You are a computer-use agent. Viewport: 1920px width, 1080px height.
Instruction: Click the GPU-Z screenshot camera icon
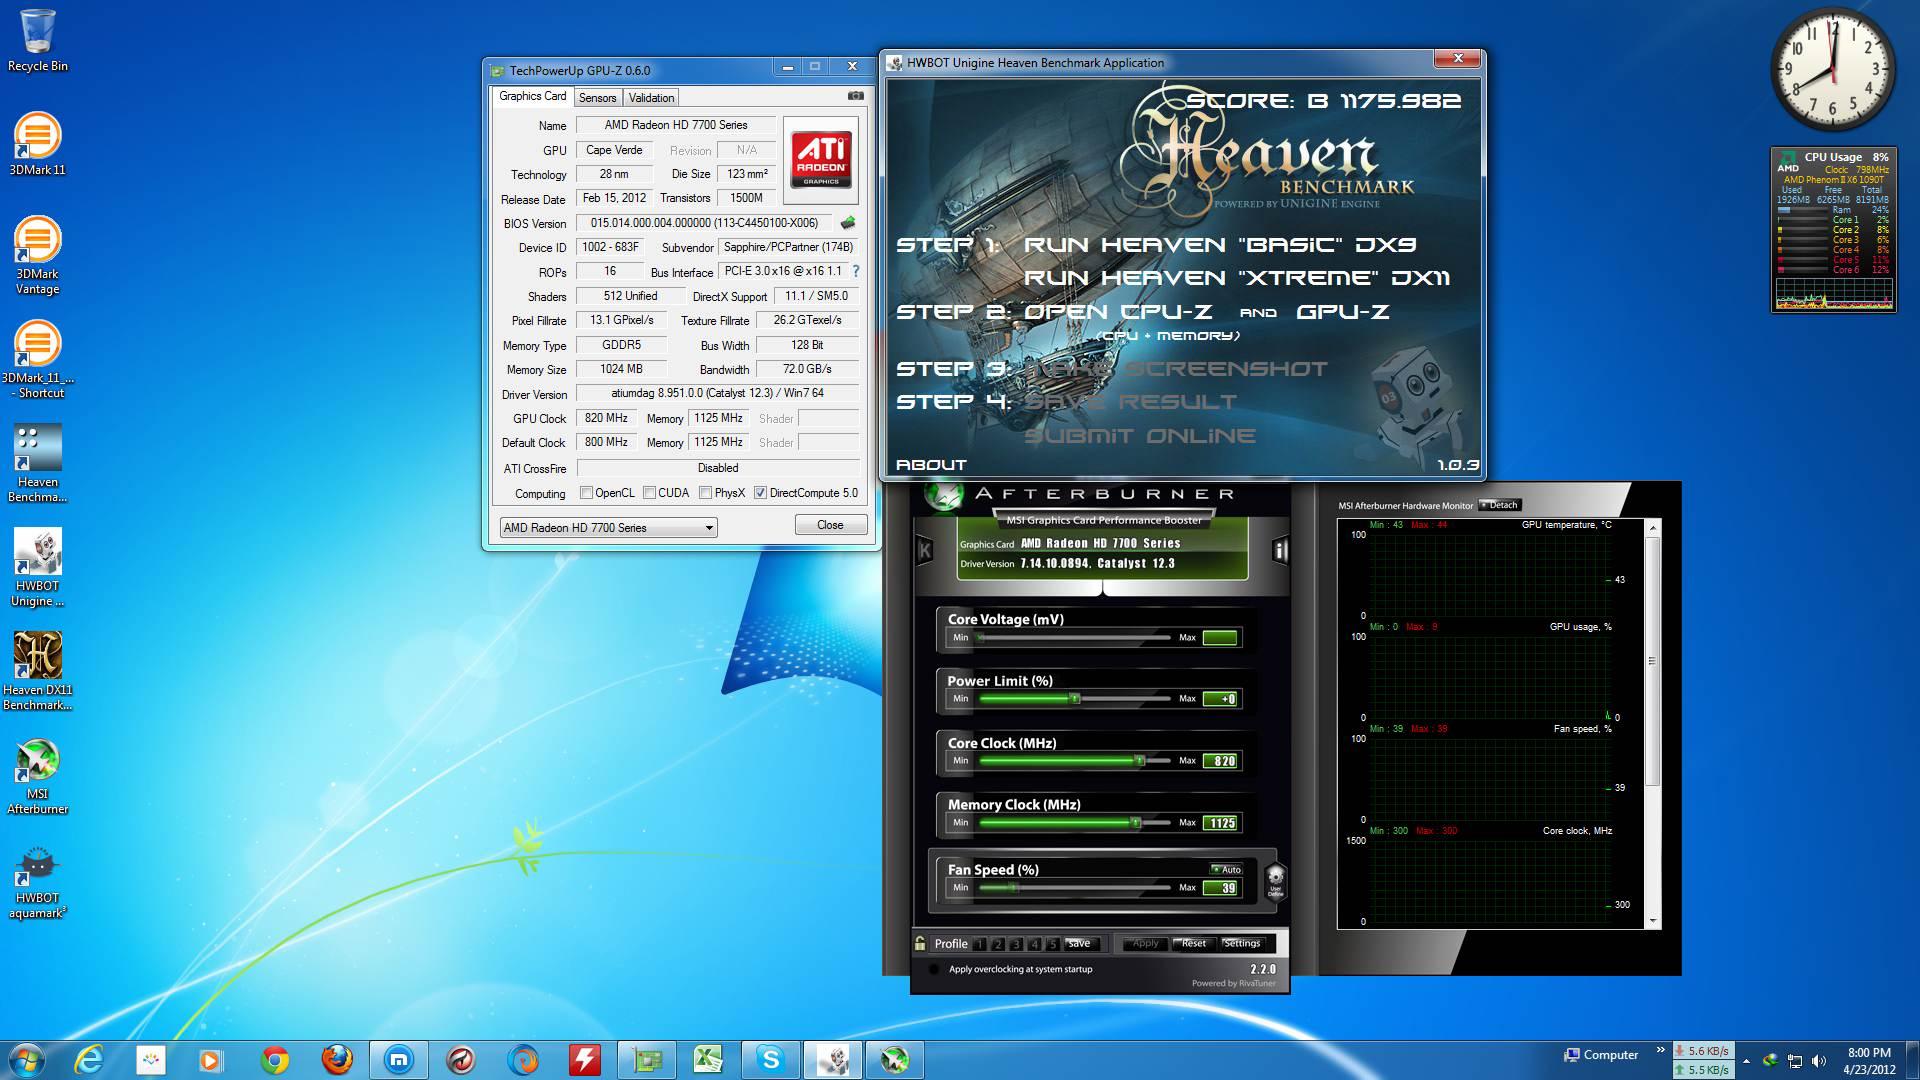tap(856, 96)
